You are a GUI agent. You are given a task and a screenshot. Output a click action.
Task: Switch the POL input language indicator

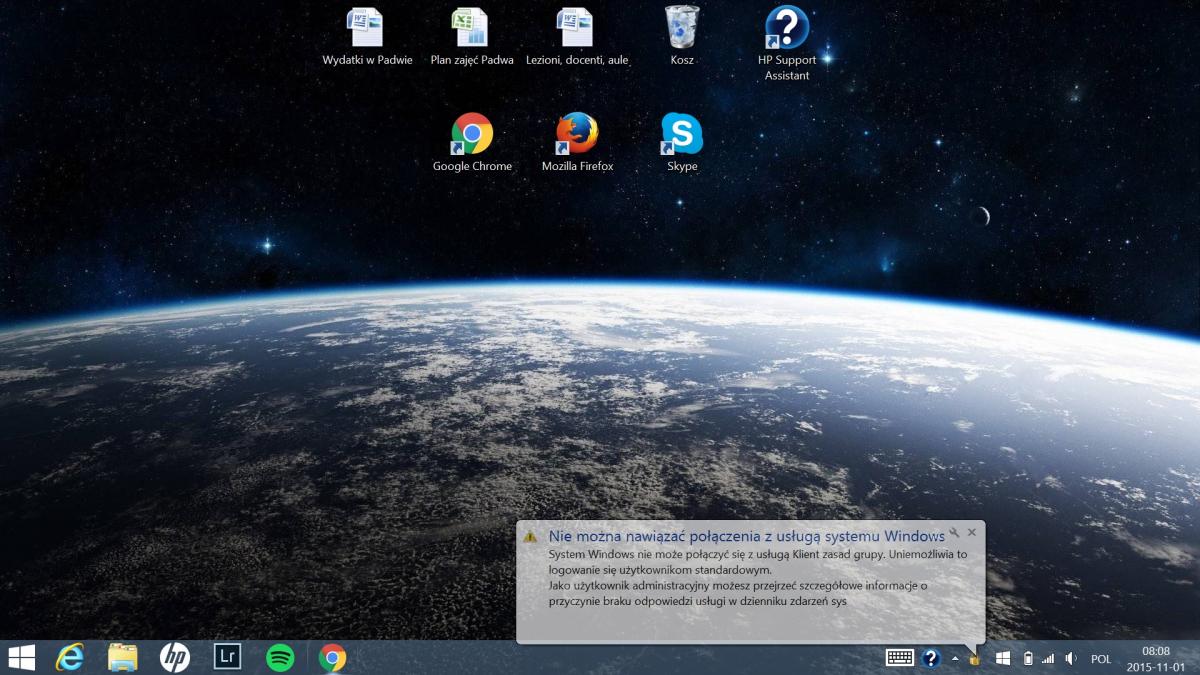click(x=1101, y=659)
